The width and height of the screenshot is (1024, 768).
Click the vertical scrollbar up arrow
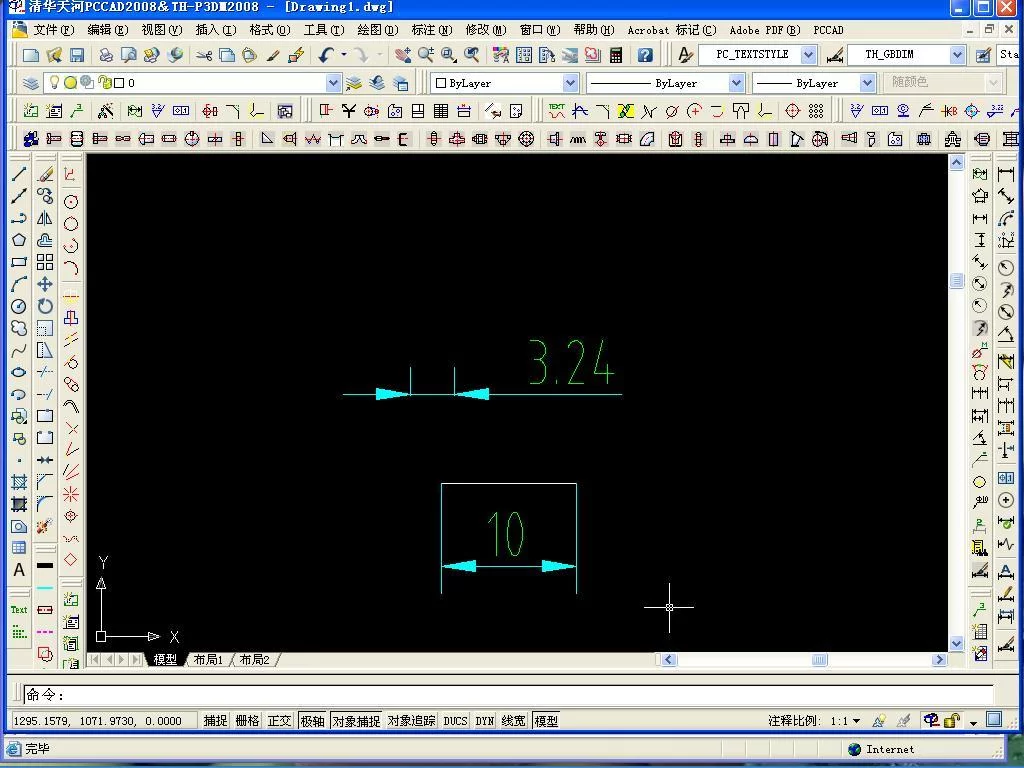click(x=957, y=163)
